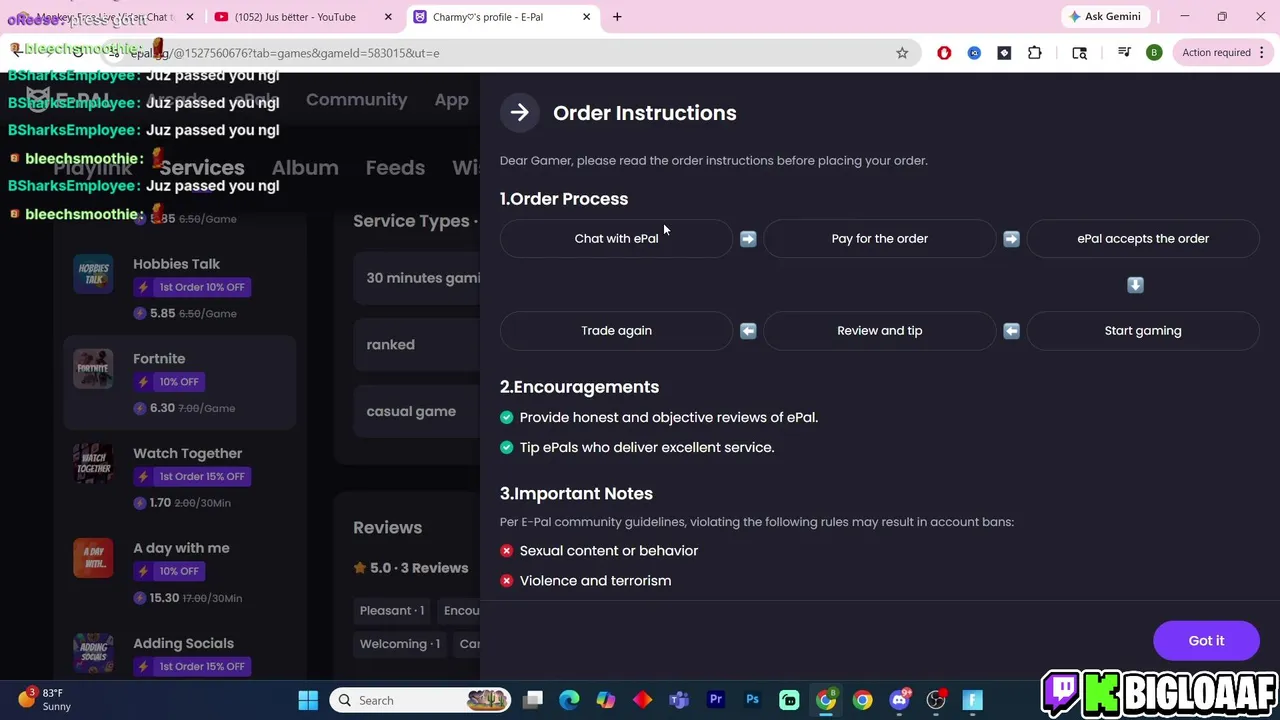The image size is (1280, 720).
Task: Close the Charmy's profile E-Pal tab
Action: 587,17
